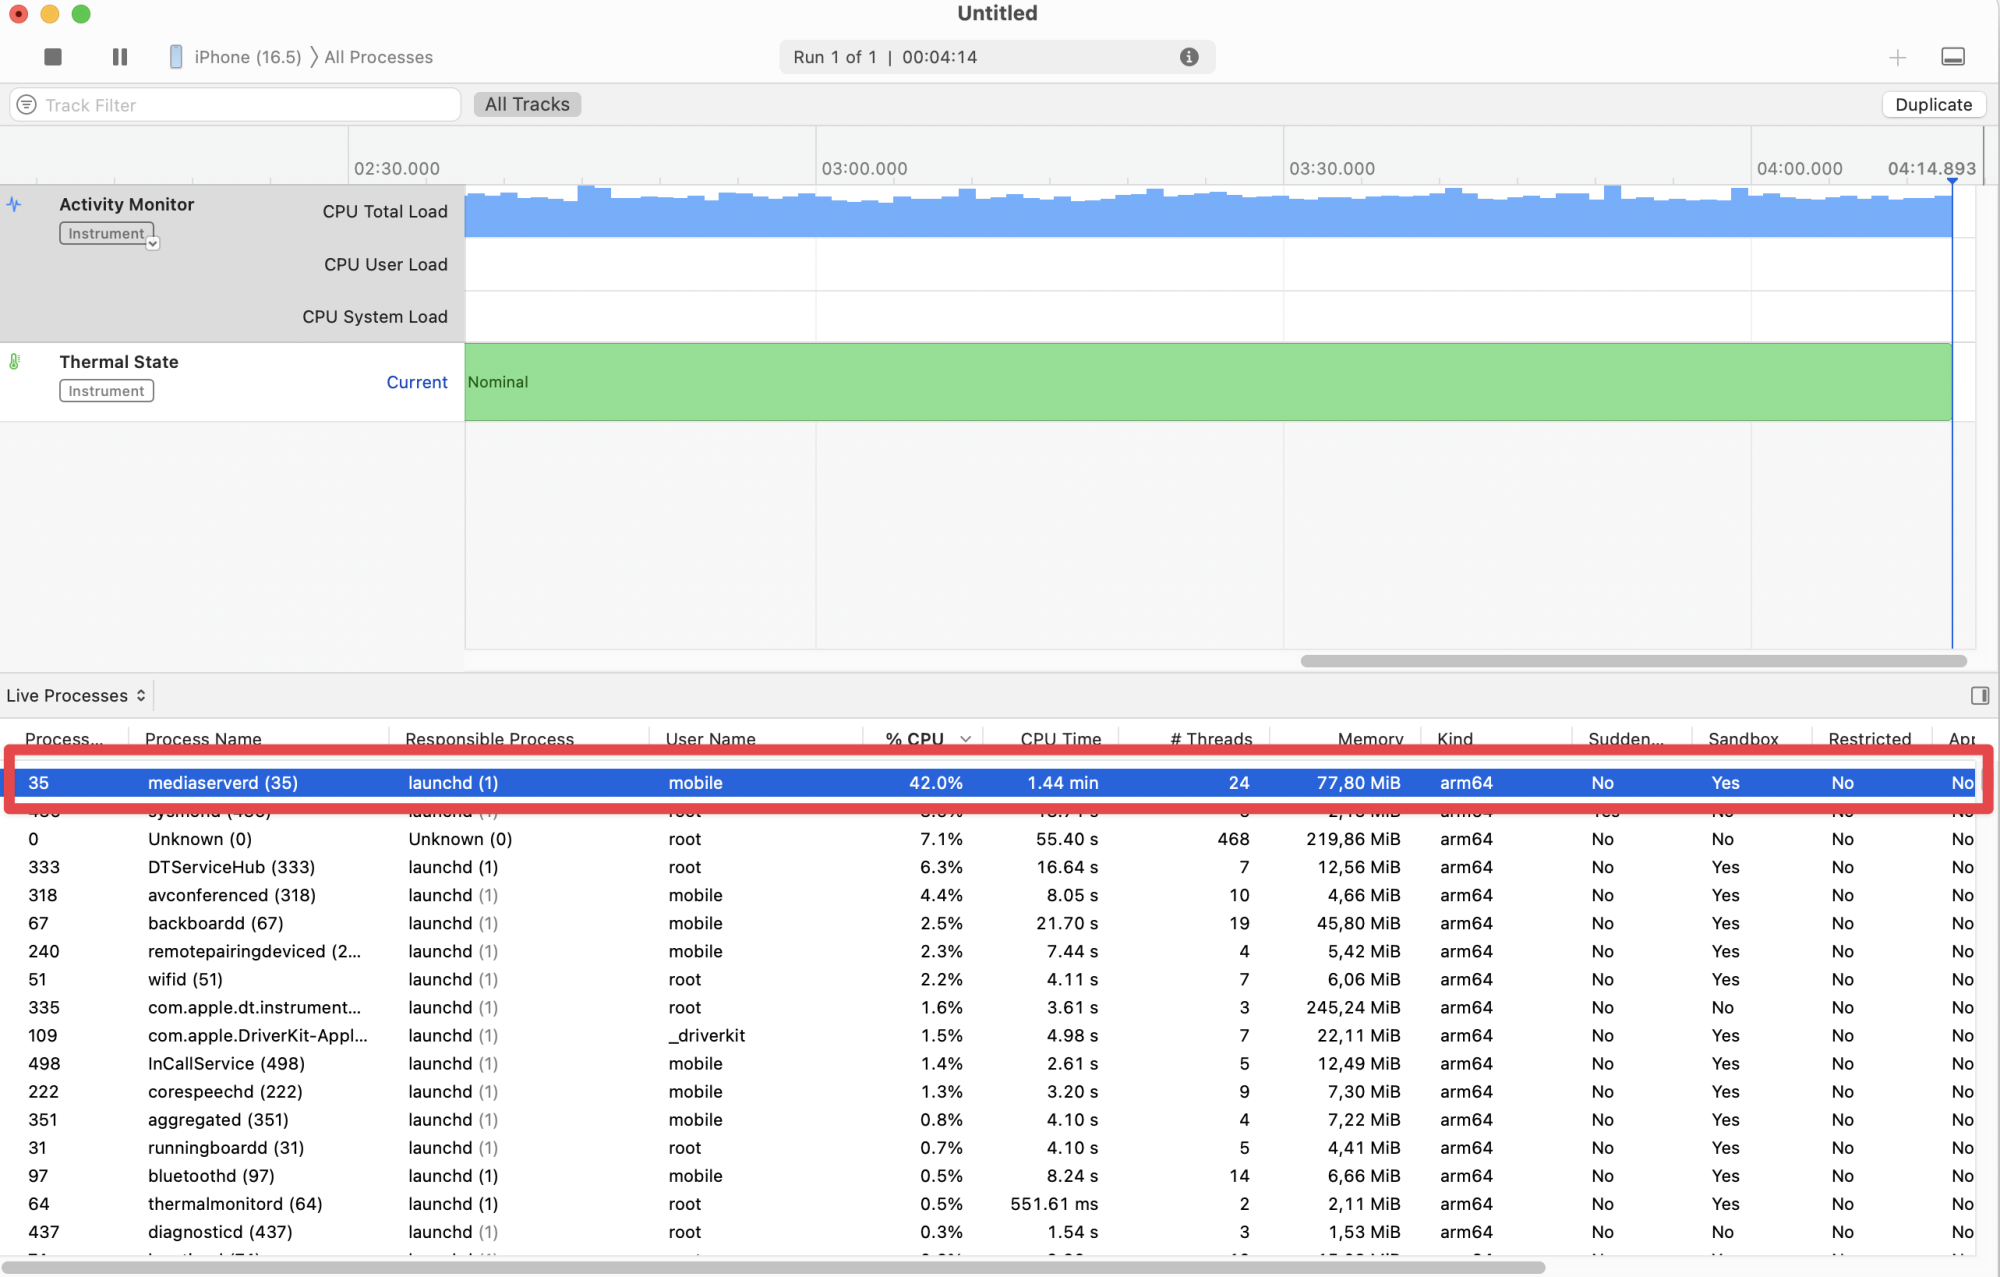Image resolution: width=2000 pixels, height=1277 pixels.
Task: Pause the current recording run
Action: (x=120, y=57)
